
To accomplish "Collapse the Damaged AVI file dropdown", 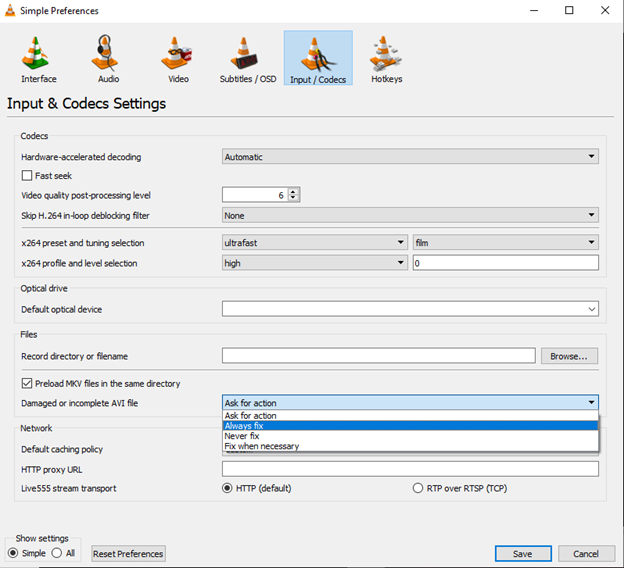I will click(410, 402).
